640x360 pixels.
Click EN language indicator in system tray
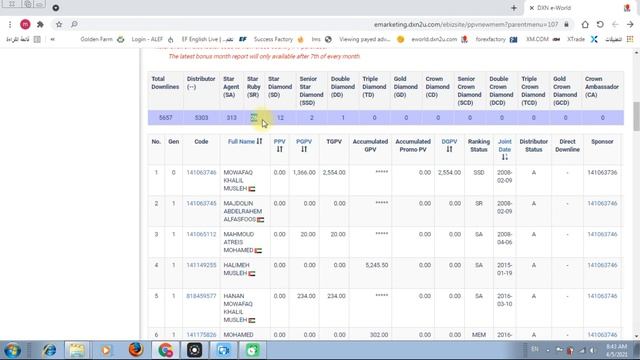(x=535, y=349)
